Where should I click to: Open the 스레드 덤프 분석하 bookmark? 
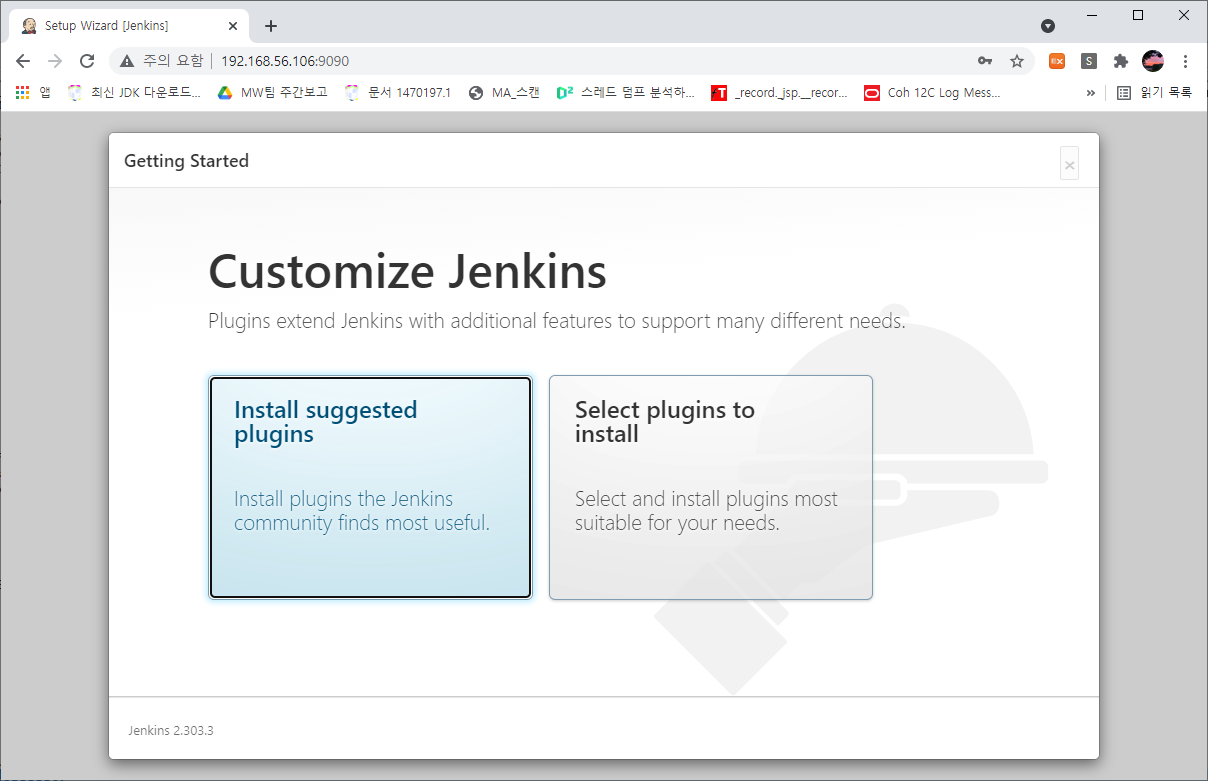[x=625, y=93]
